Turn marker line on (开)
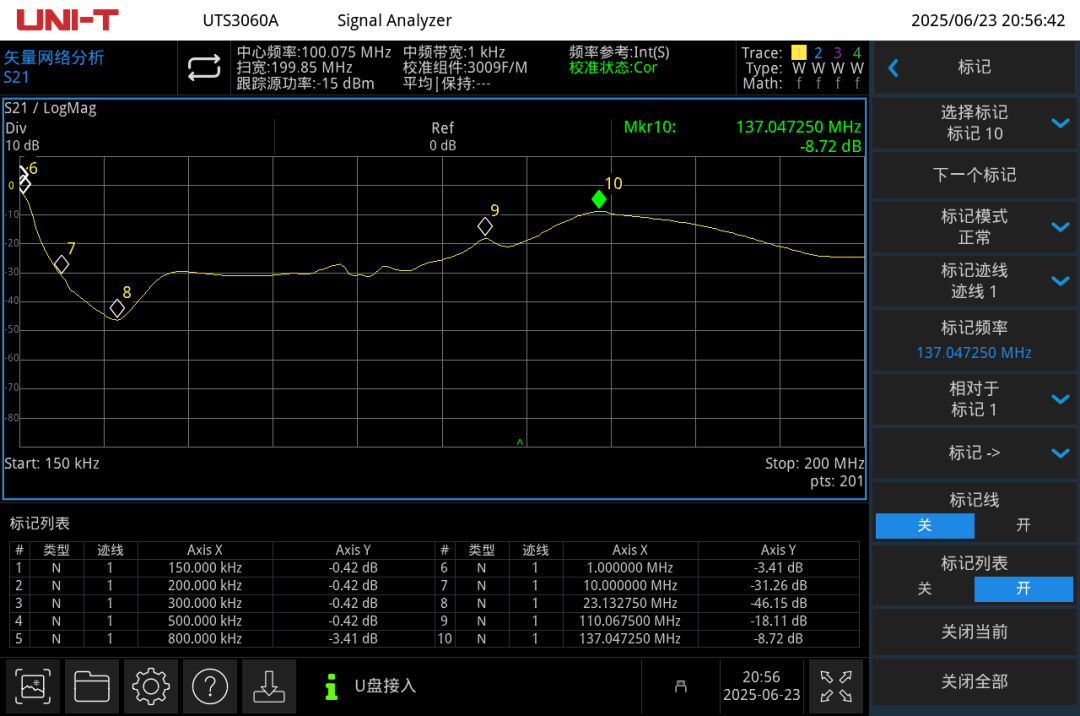Image resolution: width=1080 pixels, height=716 pixels. tap(1023, 525)
